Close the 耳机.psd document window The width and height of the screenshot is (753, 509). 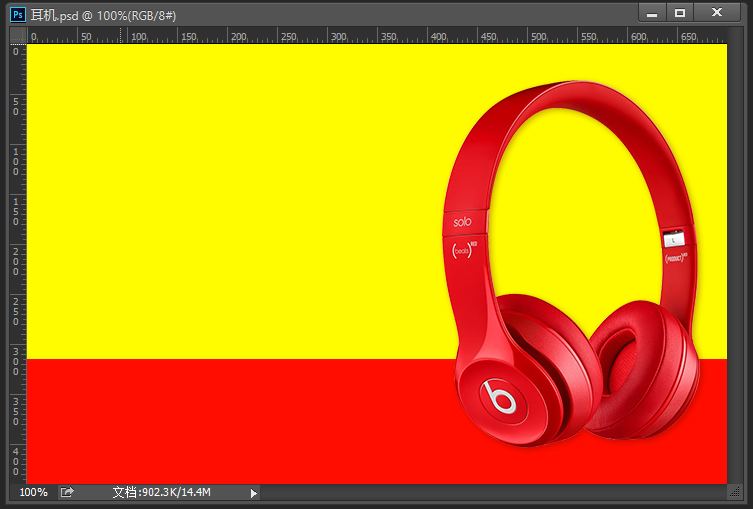coord(717,13)
